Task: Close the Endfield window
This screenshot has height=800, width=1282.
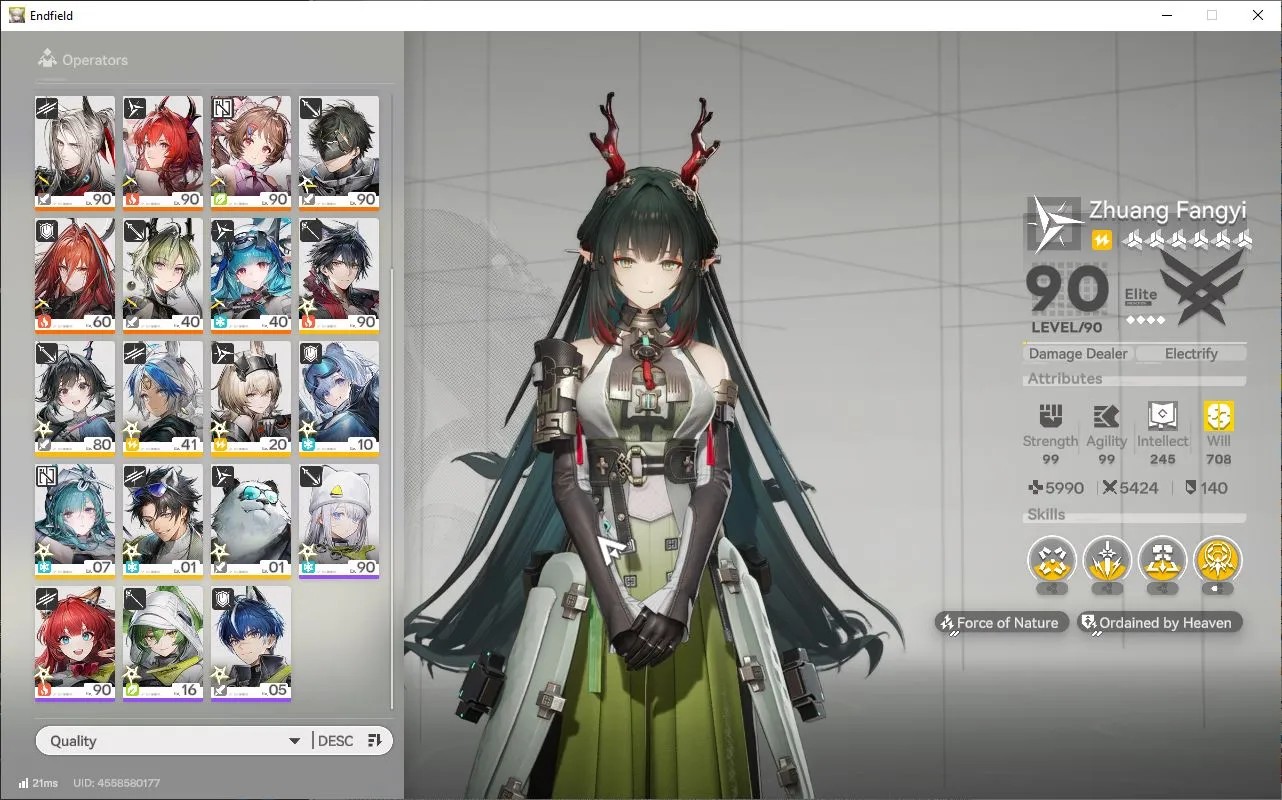Action: [1258, 15]
